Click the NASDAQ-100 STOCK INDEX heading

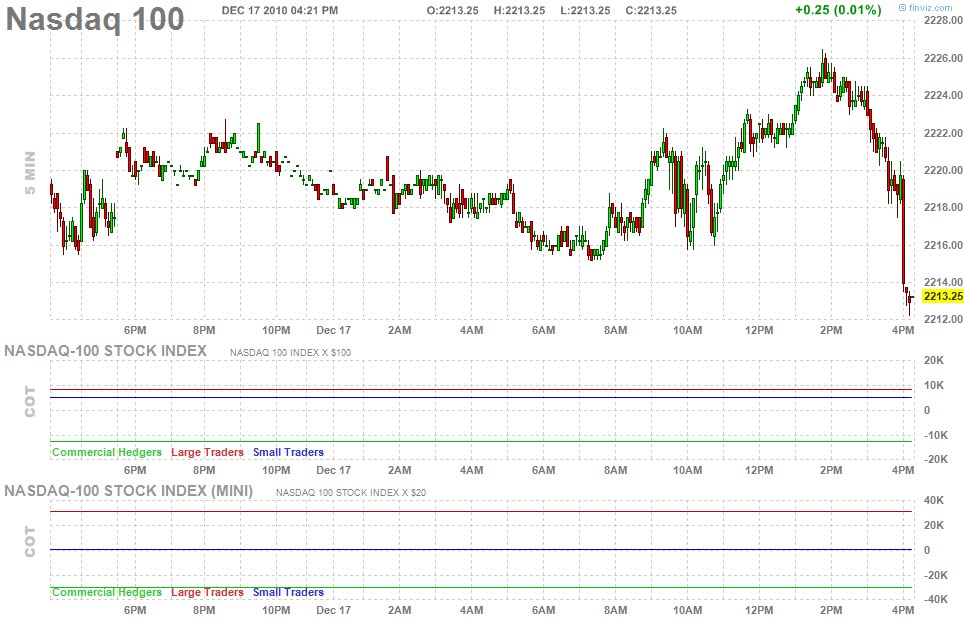click(106, 351)
